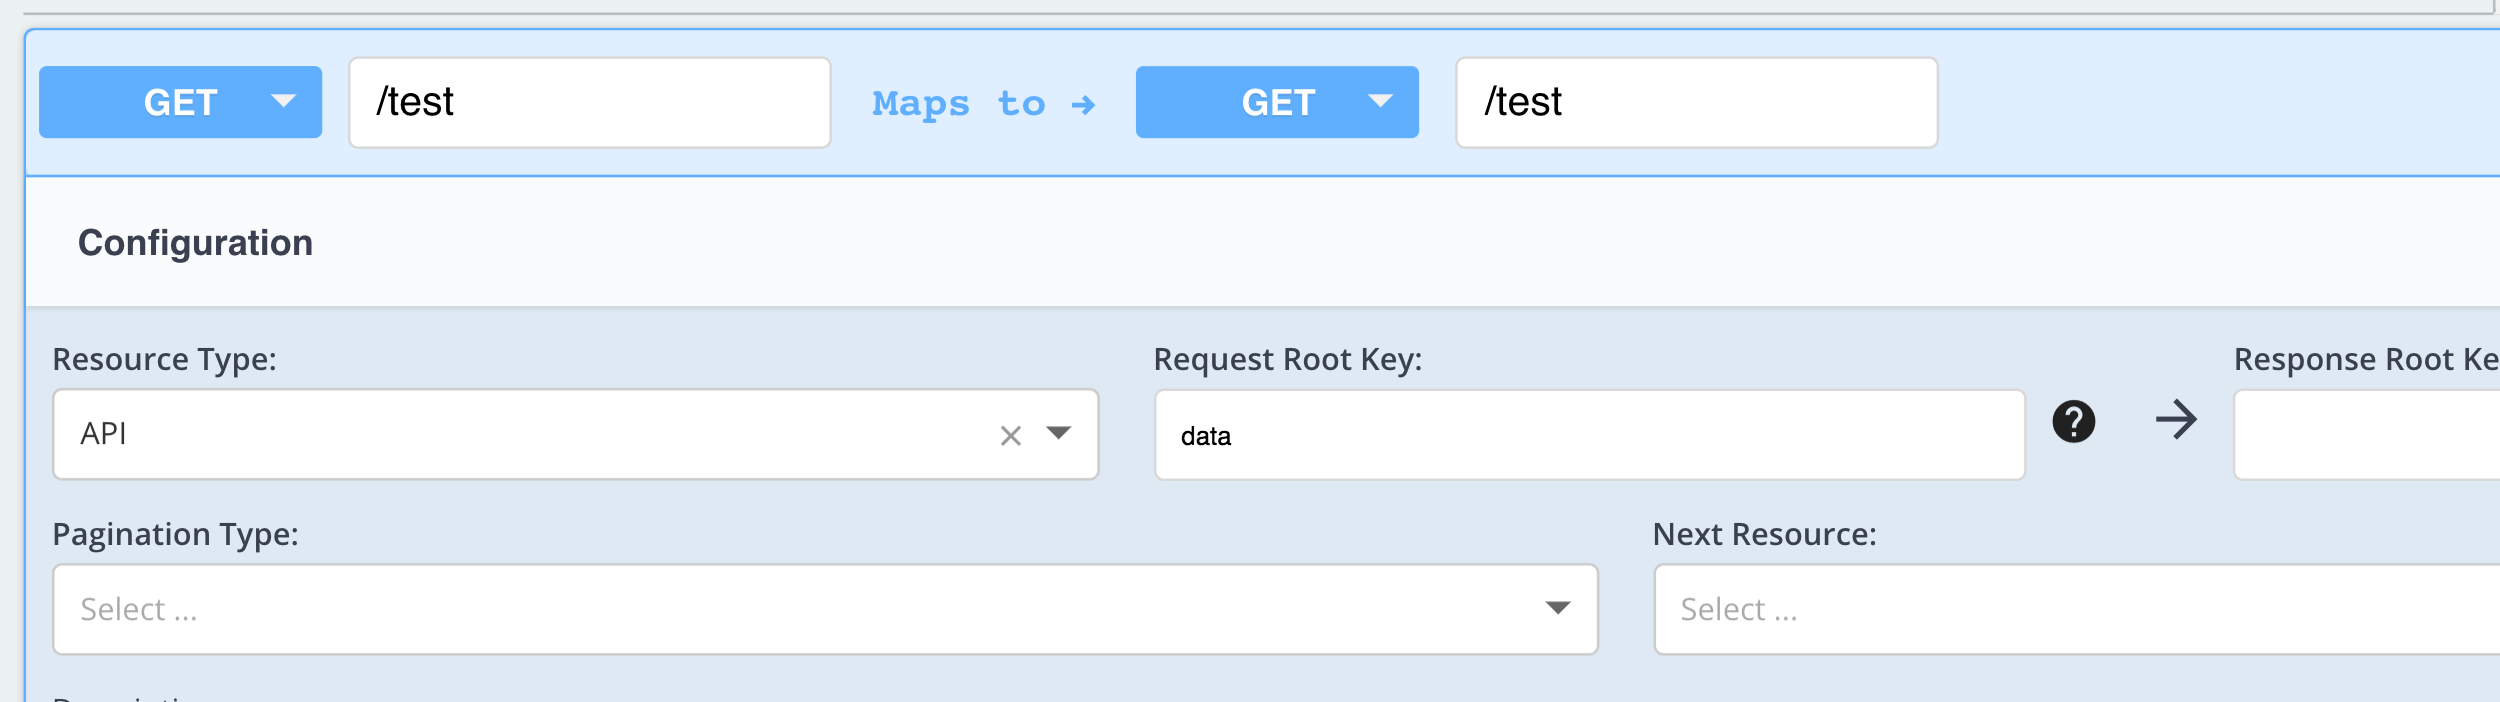Click the caret on the left GET button

pyautogui.click(x=283, y=102)
